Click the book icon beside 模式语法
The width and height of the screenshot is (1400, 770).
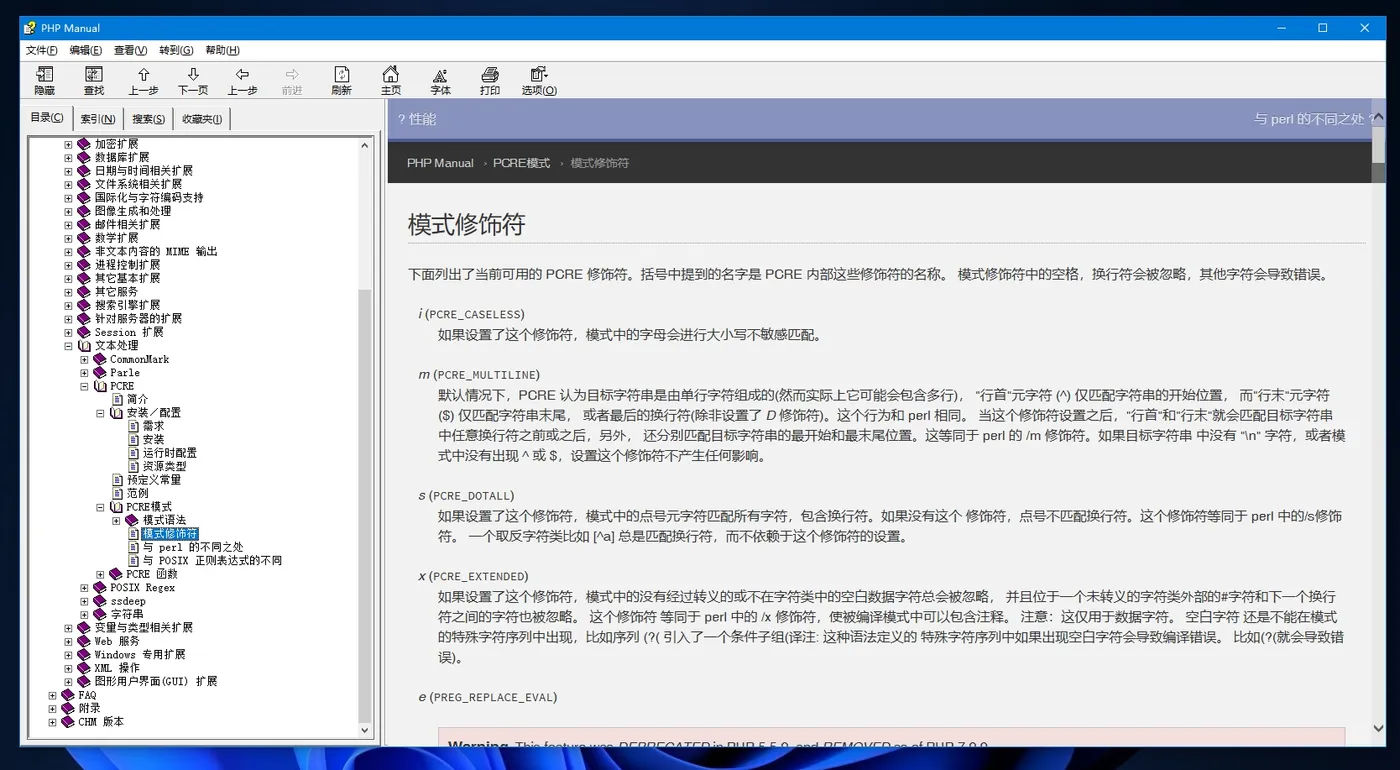coord(133,520)
